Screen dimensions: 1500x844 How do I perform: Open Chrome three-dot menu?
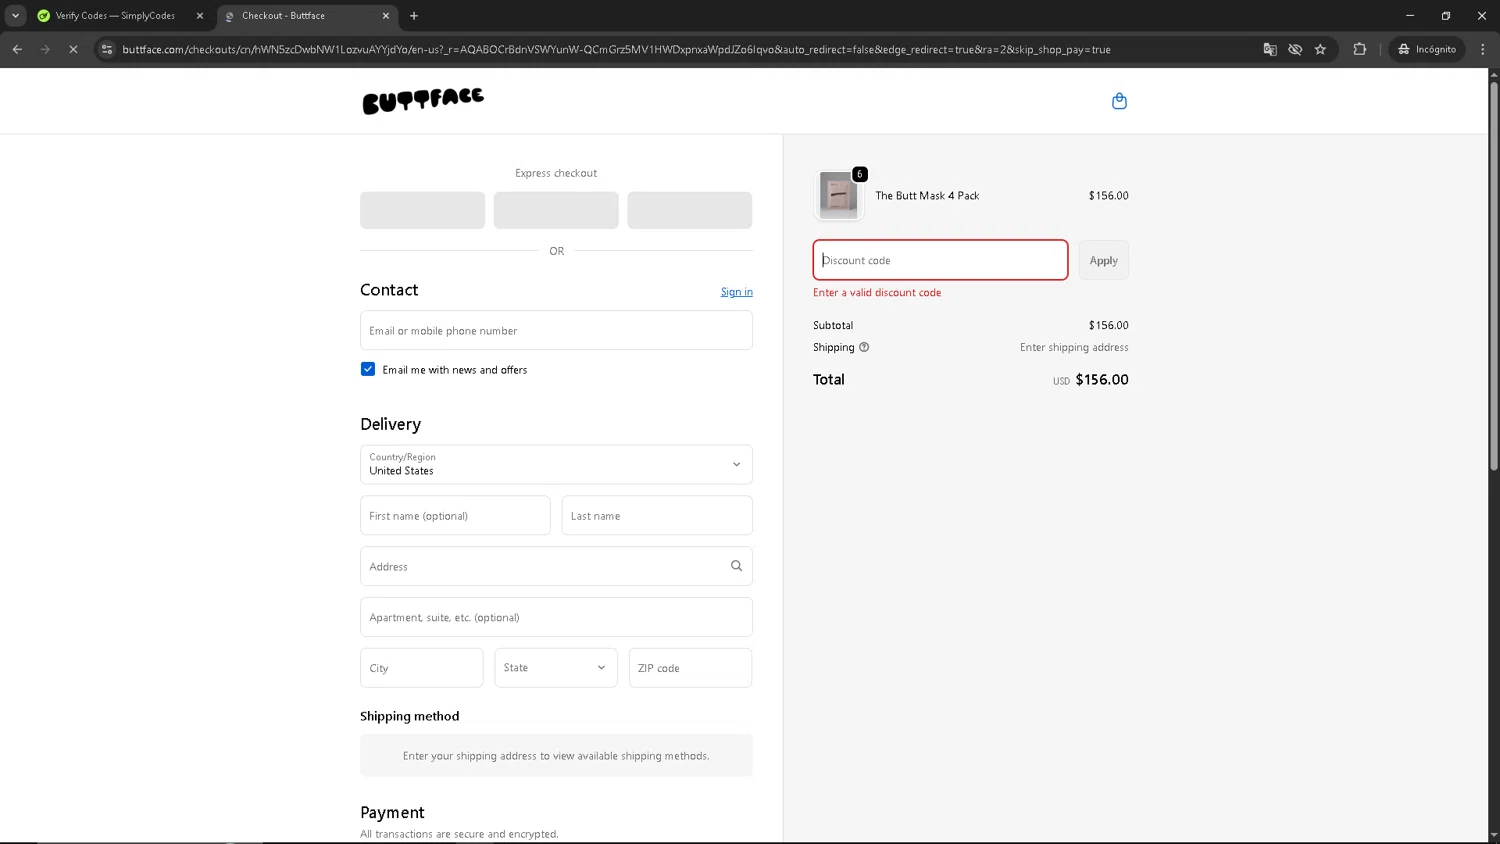pos(1482,49)
